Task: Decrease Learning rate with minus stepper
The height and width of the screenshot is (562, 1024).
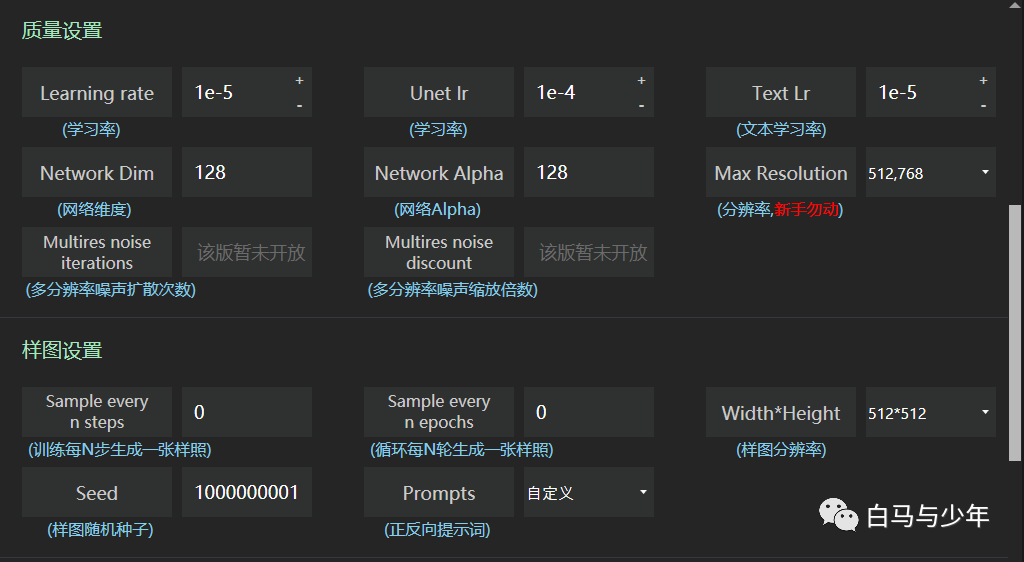Action: (x=299, y=105)
